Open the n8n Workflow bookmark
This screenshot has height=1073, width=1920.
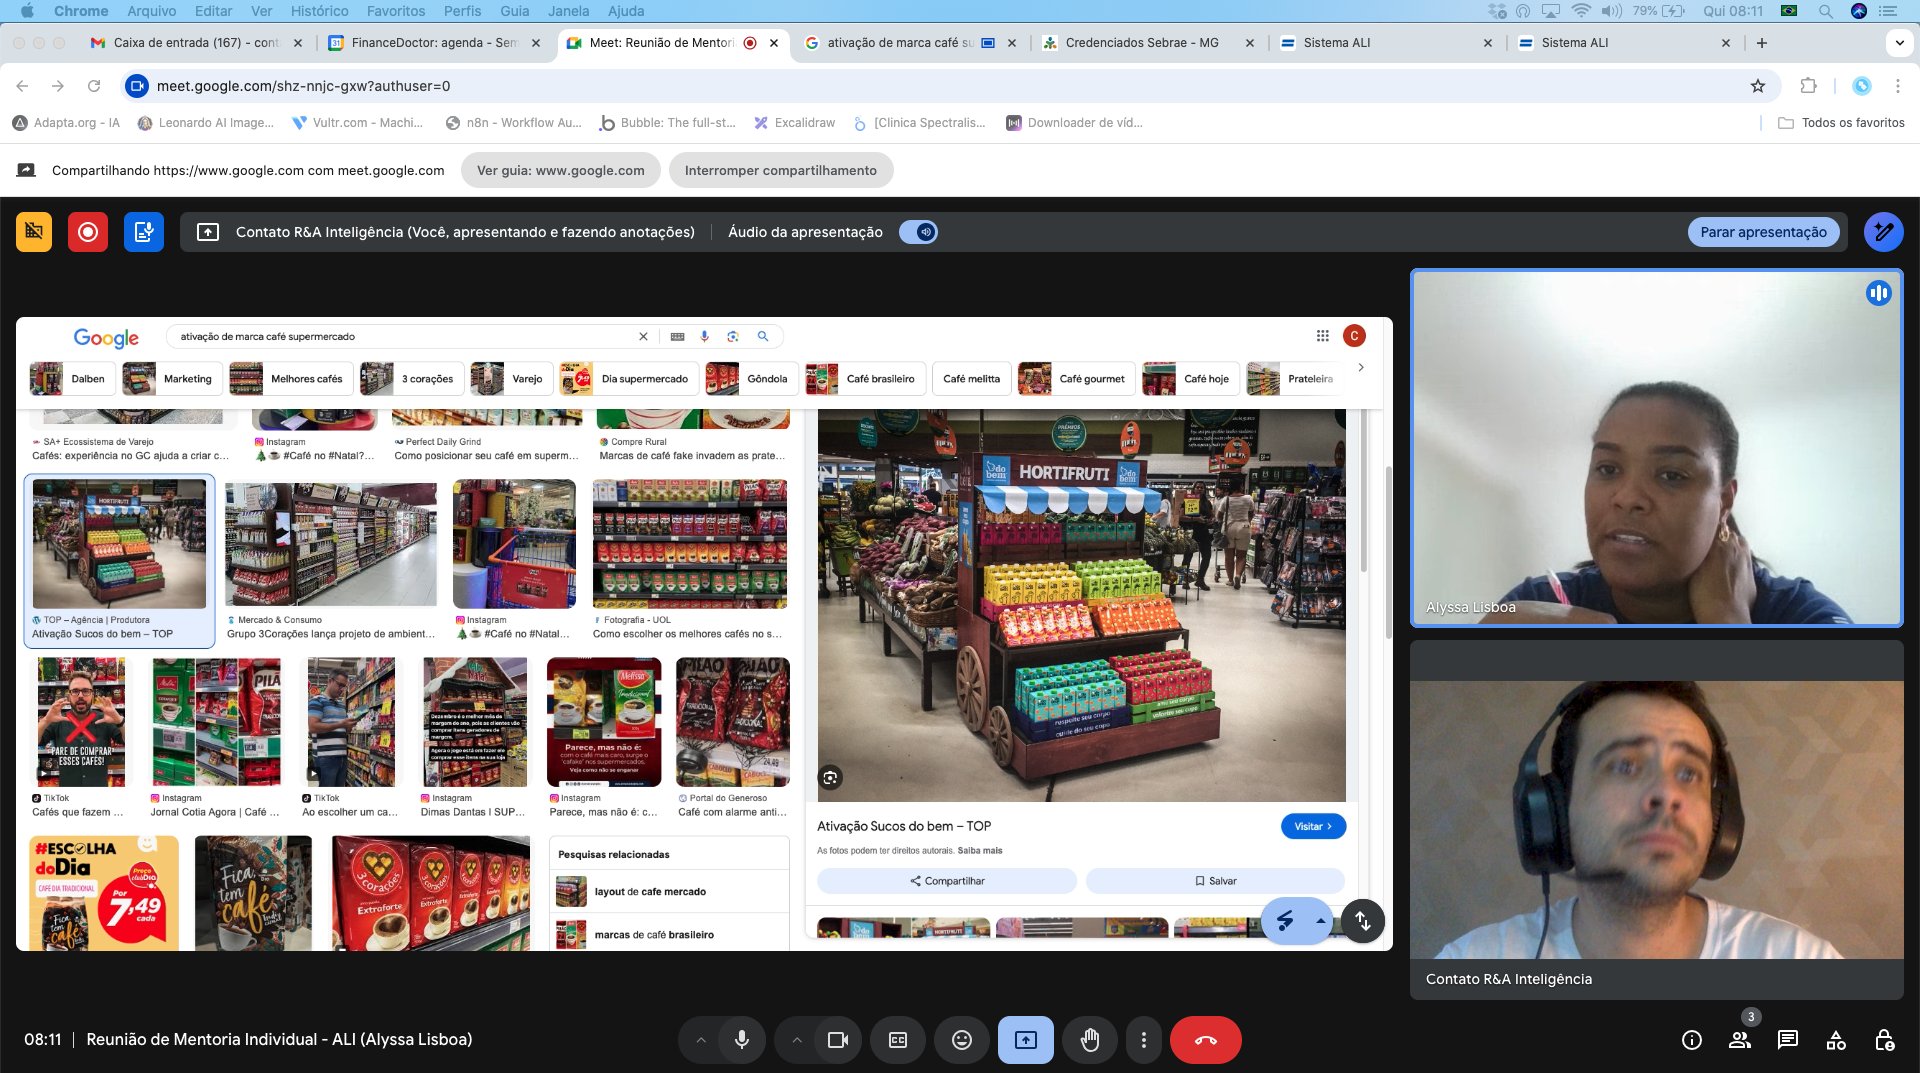(513, 123)
